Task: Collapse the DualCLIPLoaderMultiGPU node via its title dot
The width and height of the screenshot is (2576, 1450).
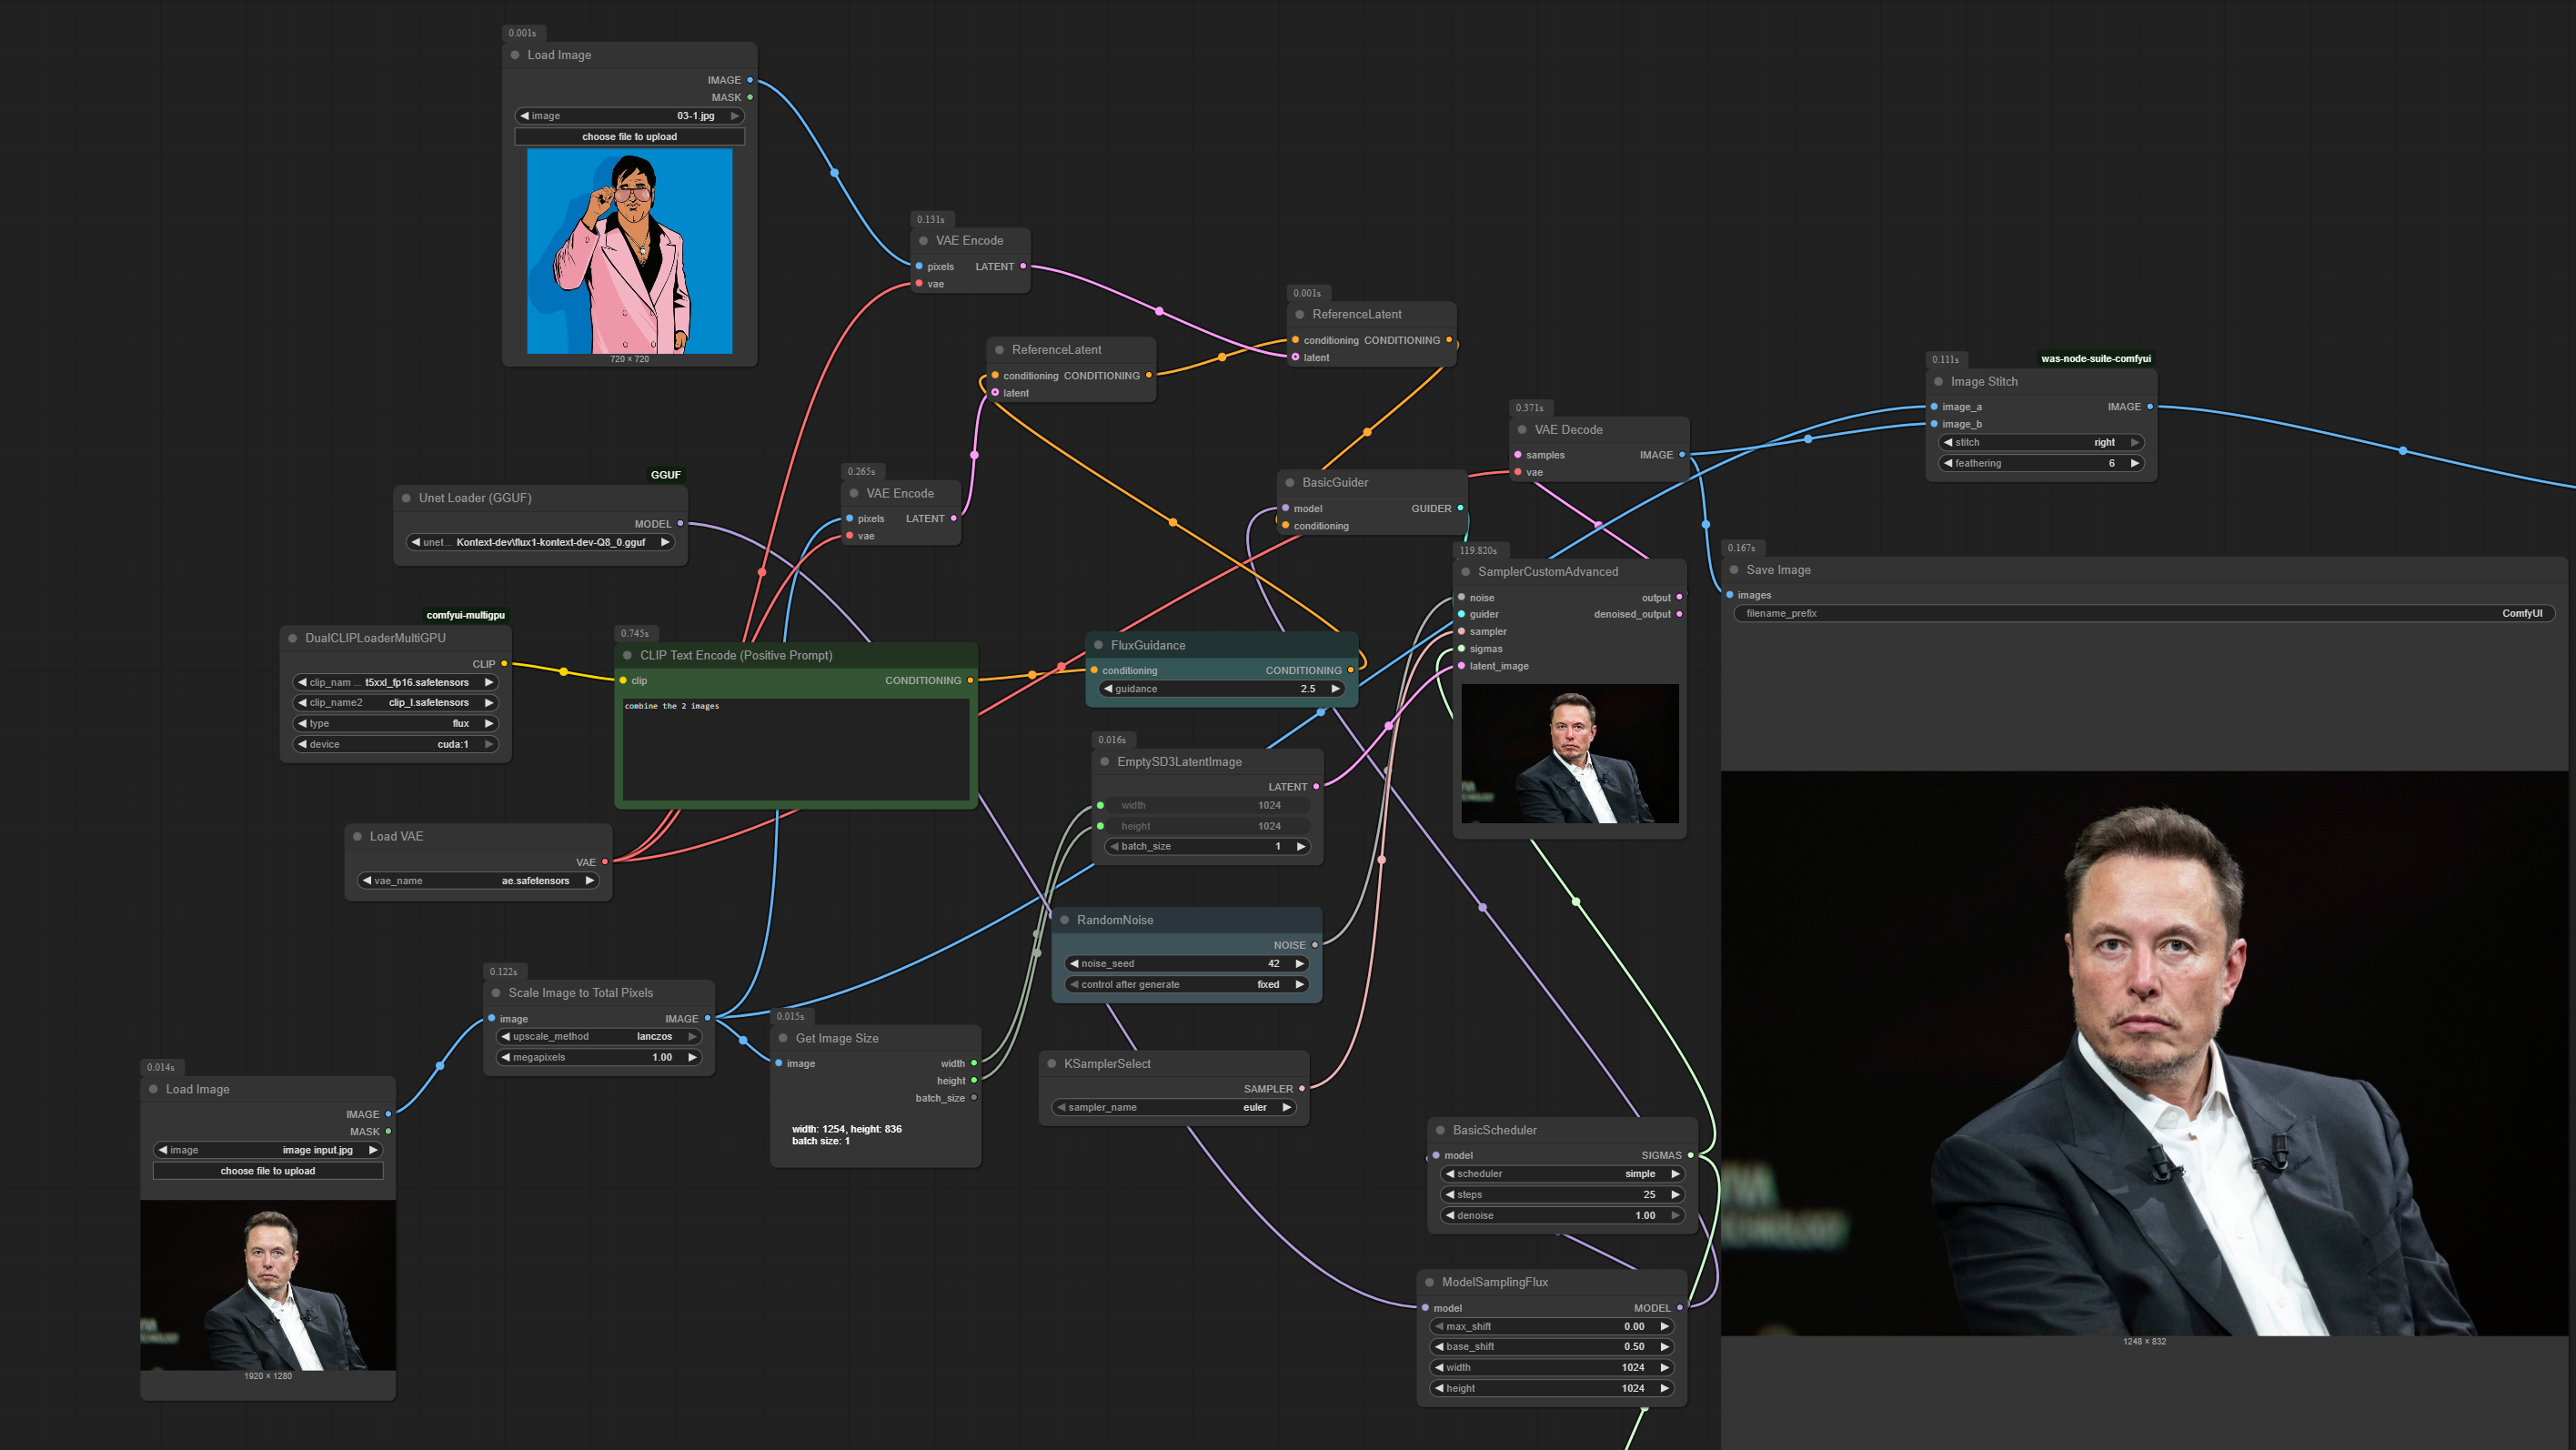Action: 293,638
